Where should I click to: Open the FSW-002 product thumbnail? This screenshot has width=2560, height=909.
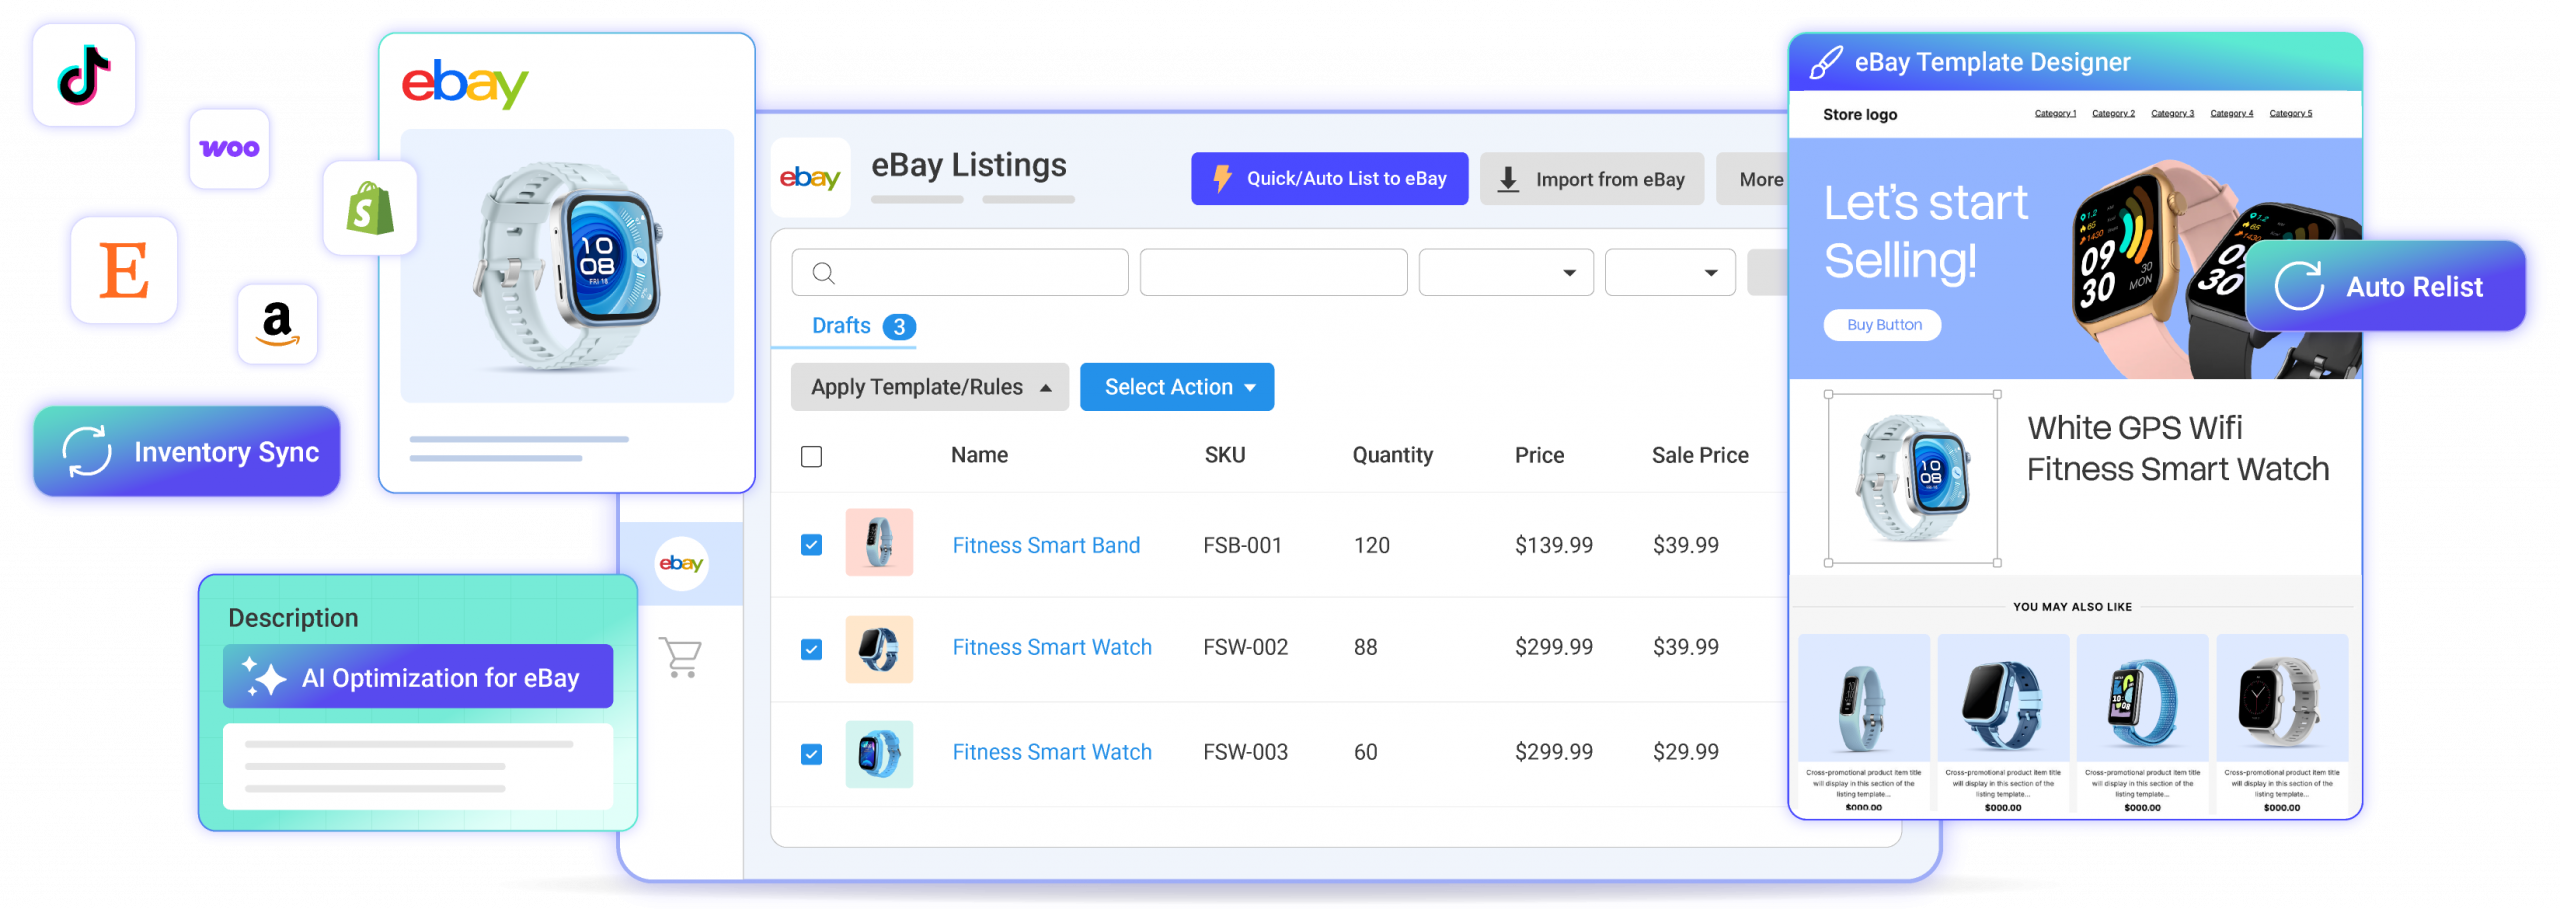tap(879, 649)
